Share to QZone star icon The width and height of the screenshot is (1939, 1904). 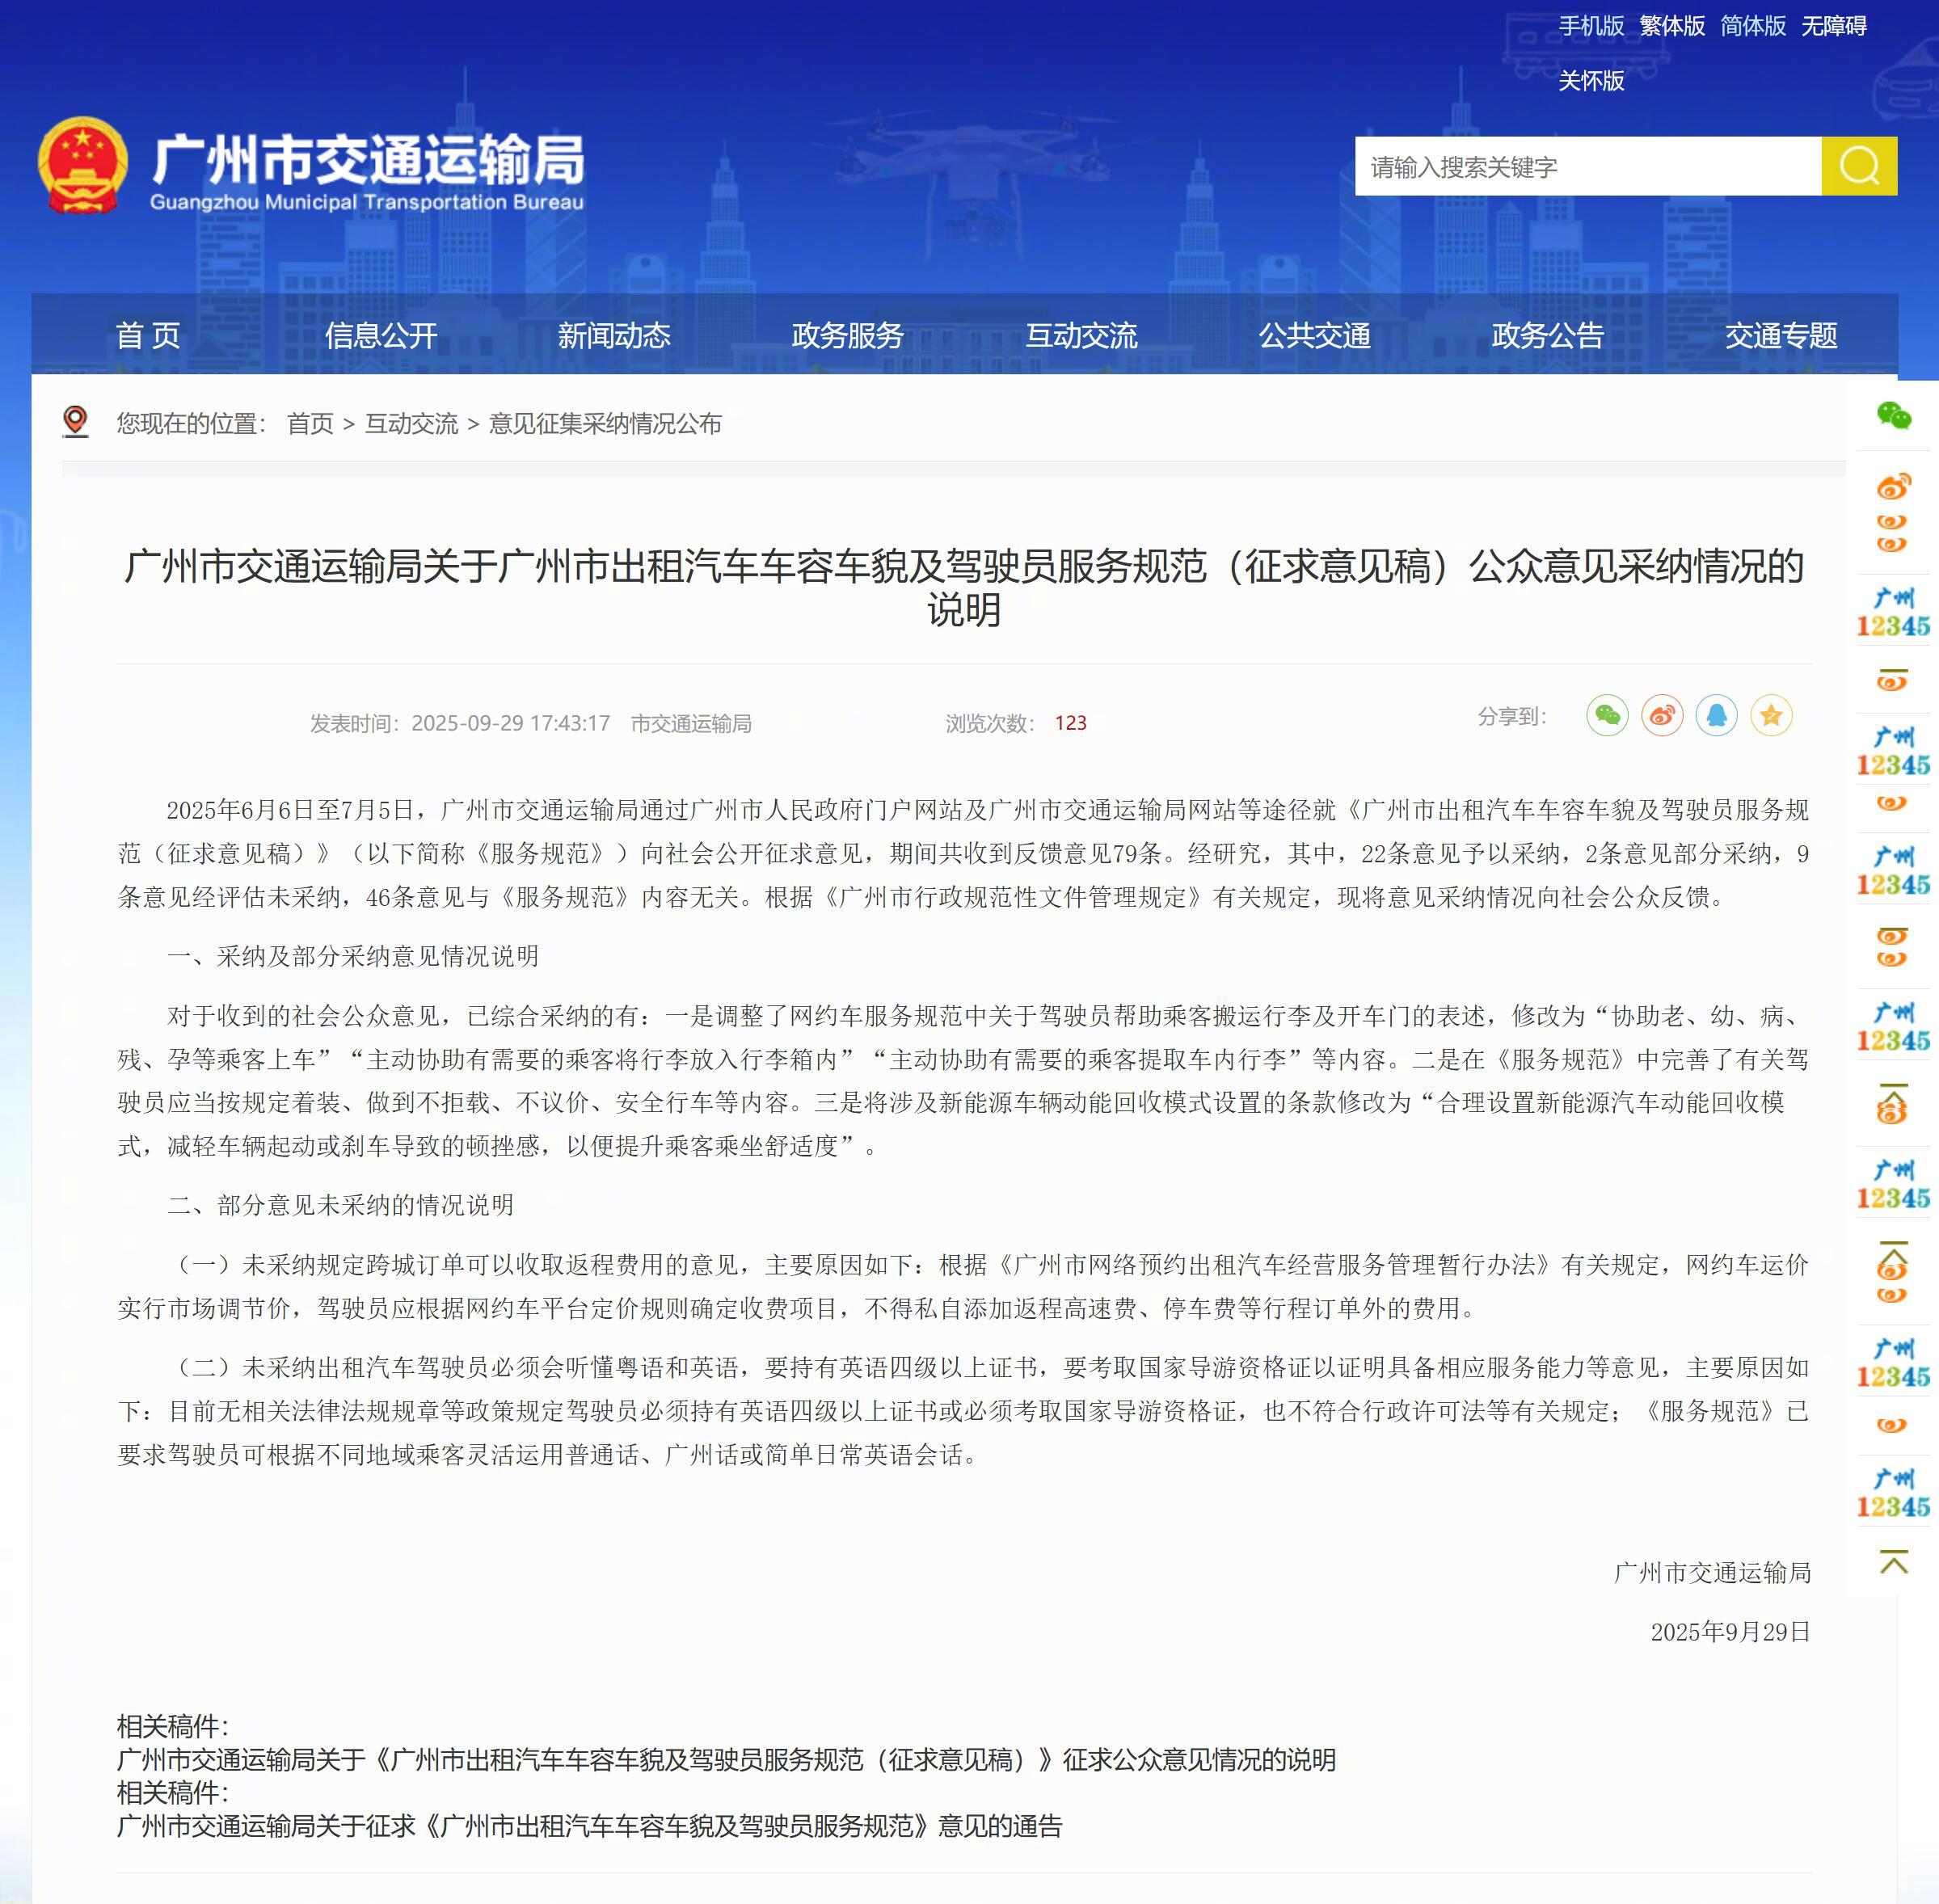(x=1771, y=715)
